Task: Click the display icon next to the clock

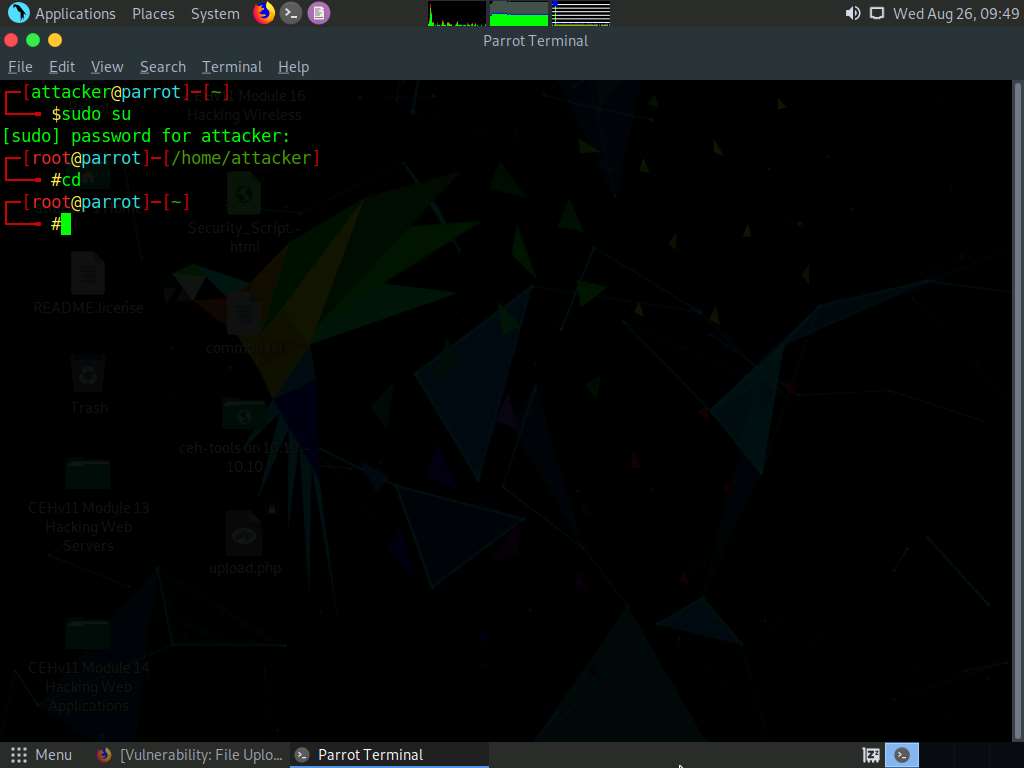Action: [880, 13]
